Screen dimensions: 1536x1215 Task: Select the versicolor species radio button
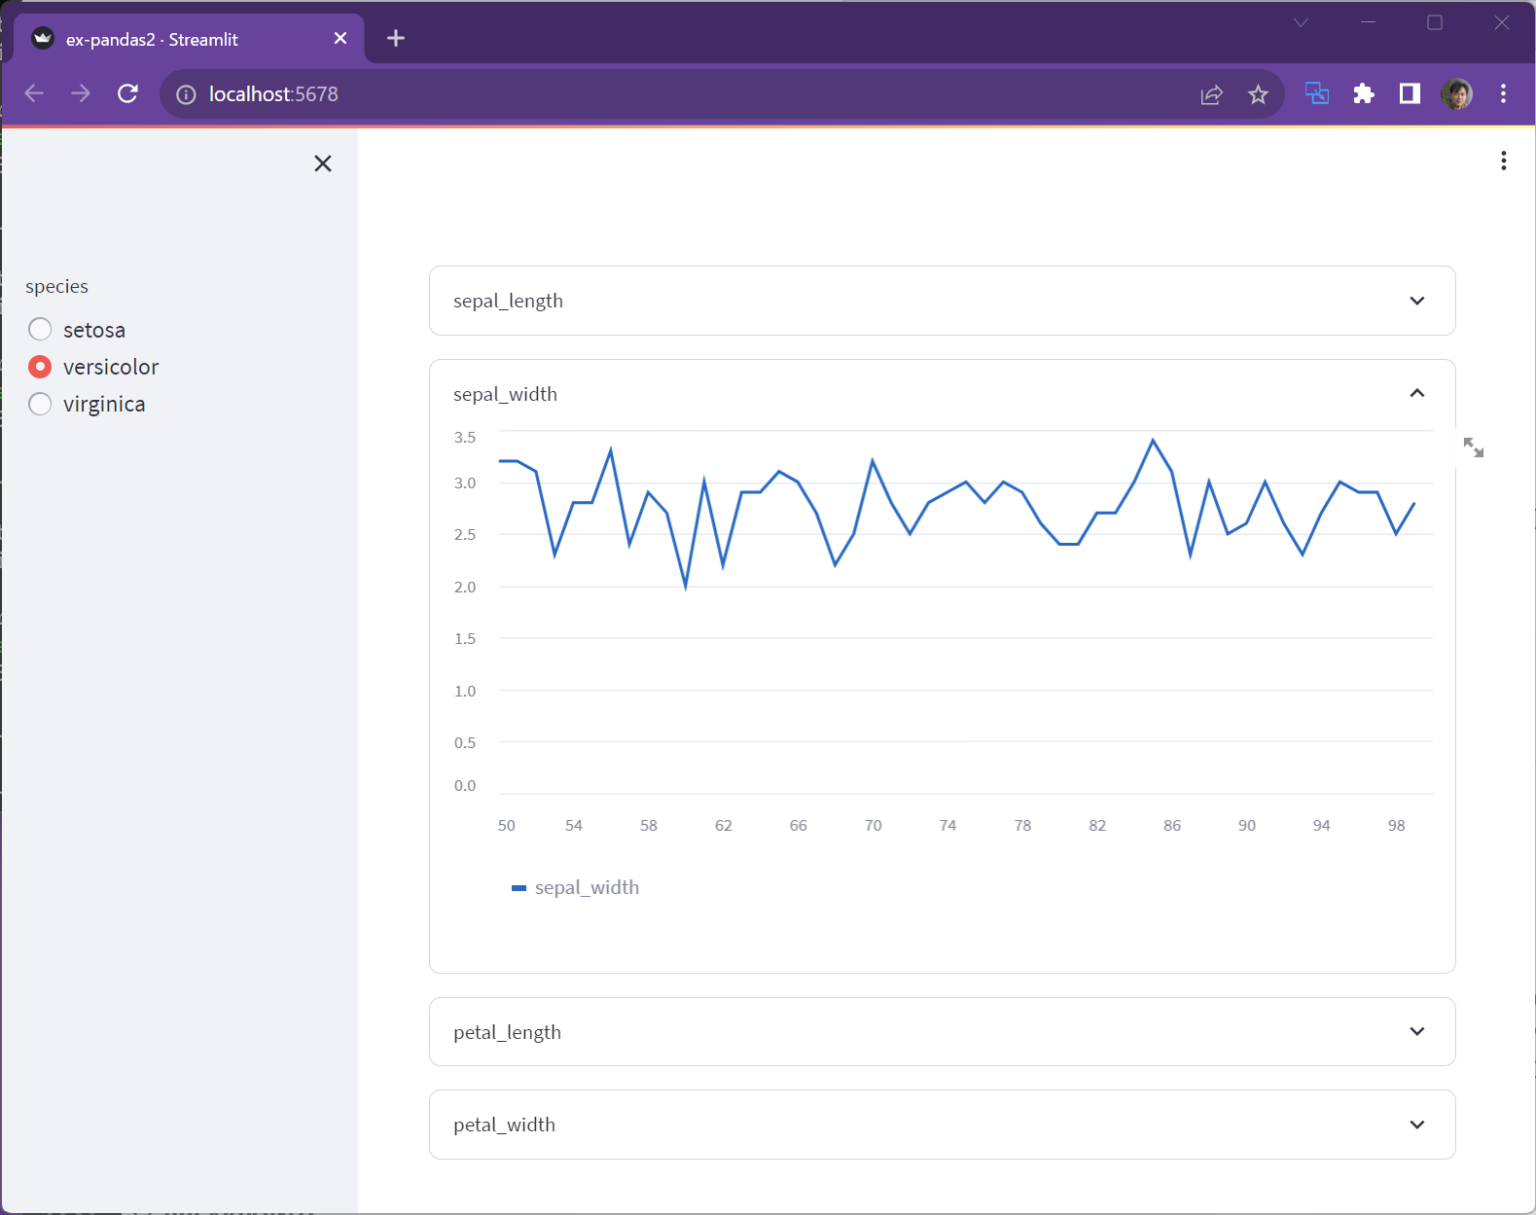tap(40, 366)
